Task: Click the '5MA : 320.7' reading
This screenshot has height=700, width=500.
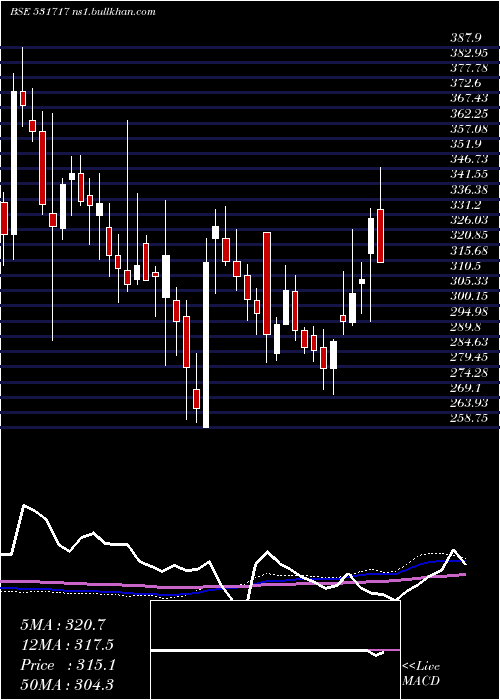Action: 63,625
